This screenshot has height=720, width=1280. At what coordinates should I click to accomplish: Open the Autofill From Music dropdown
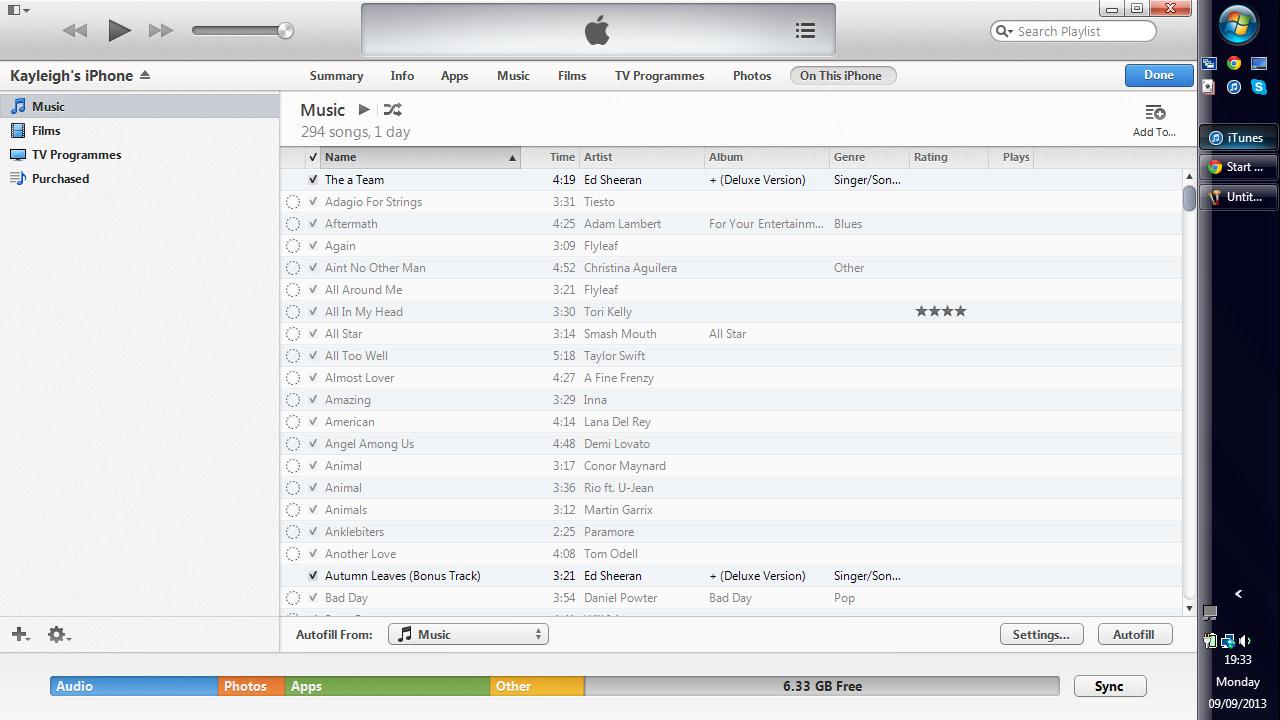coord(468,634)
